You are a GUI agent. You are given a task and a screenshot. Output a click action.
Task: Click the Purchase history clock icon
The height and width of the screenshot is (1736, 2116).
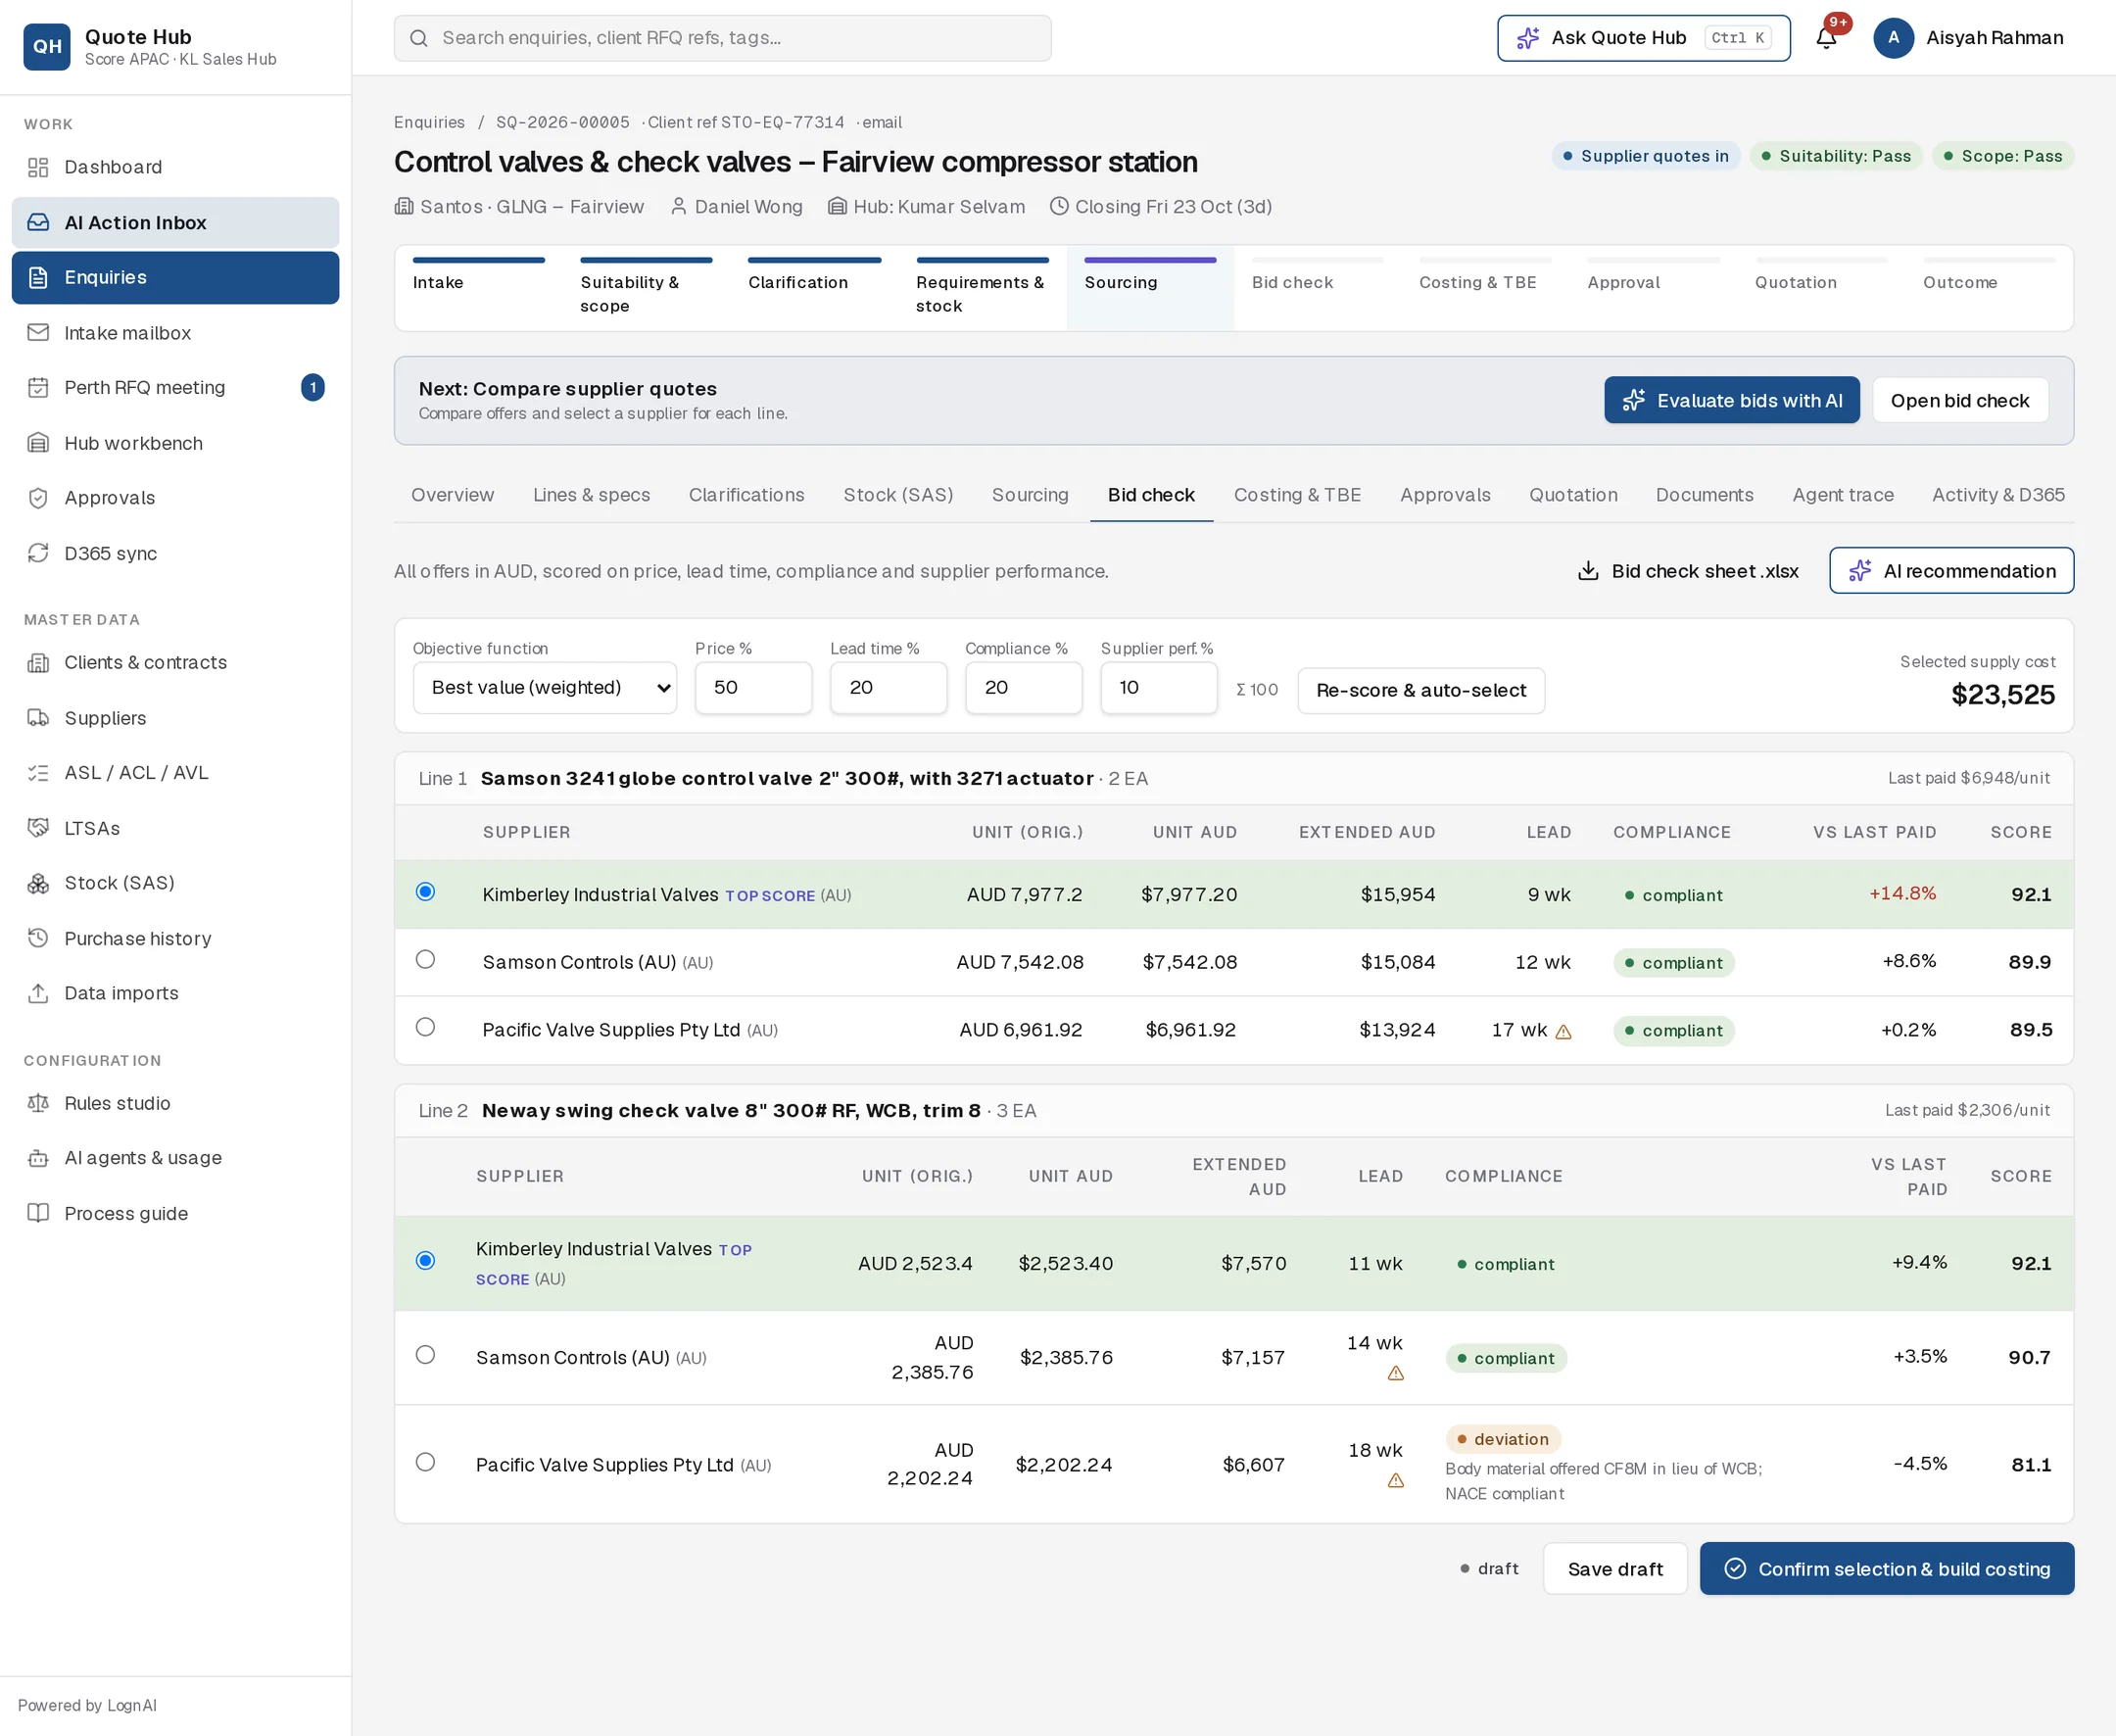coord(38,938)
